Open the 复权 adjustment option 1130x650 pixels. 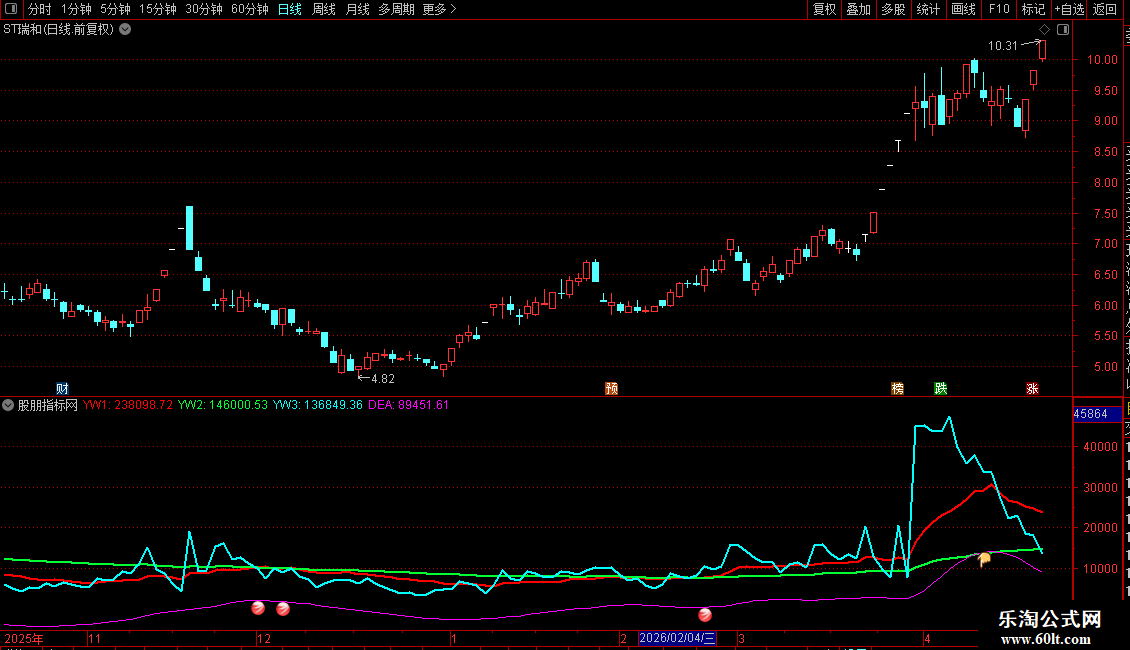[x=824, y=9]
